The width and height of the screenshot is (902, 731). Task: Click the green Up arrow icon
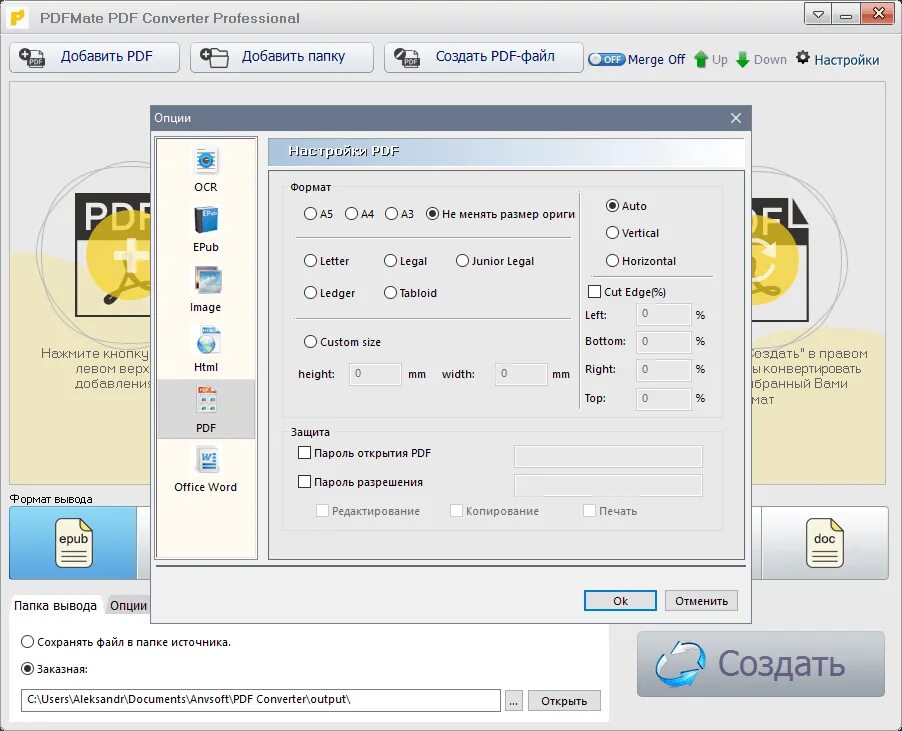701,59
